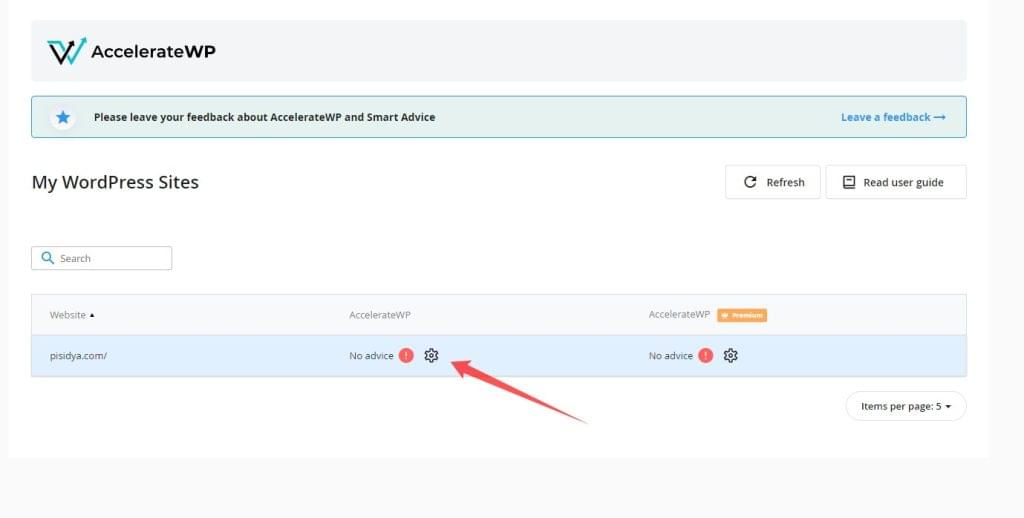Image resolution: width=1024 pixels, height=518 pixels.
Task: Open settings gear in AccelerateWP Premium column
Action: pyautogui.click(x=730, y=355)
